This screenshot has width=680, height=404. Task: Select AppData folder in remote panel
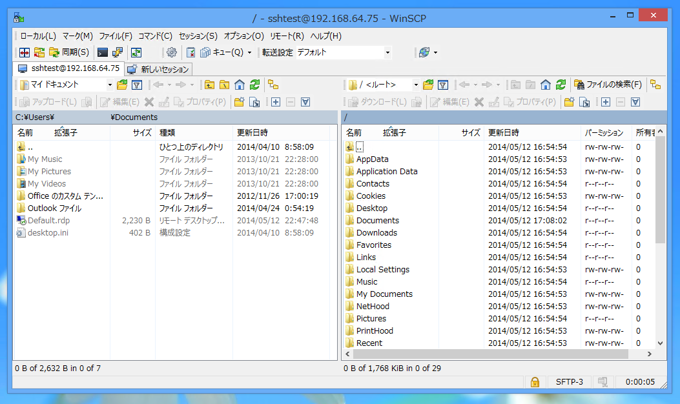367,159
